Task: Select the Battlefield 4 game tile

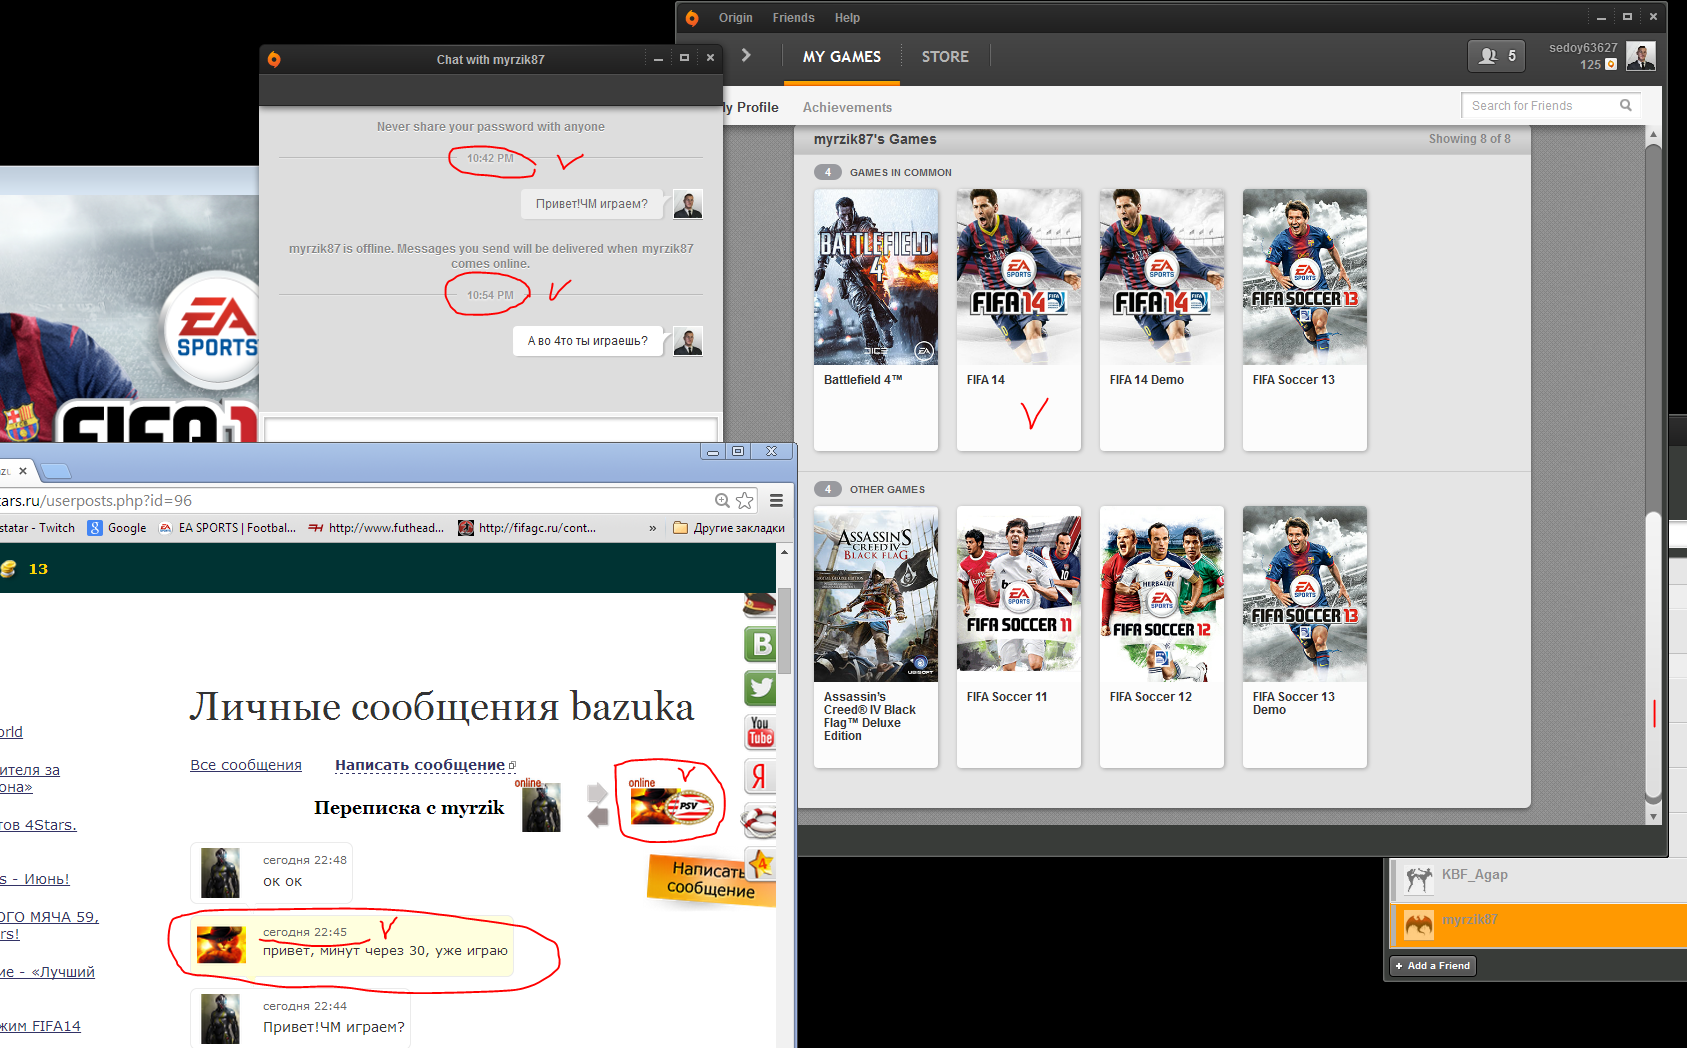Action: [x=876, y=320]
